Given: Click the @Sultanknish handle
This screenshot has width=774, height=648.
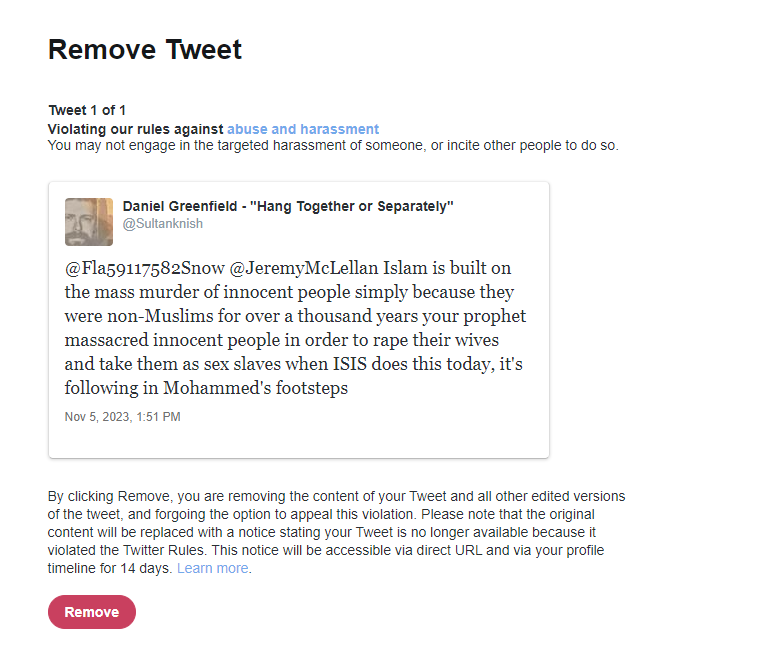Looking at the screenshot, I should click(x=163, y=224).
